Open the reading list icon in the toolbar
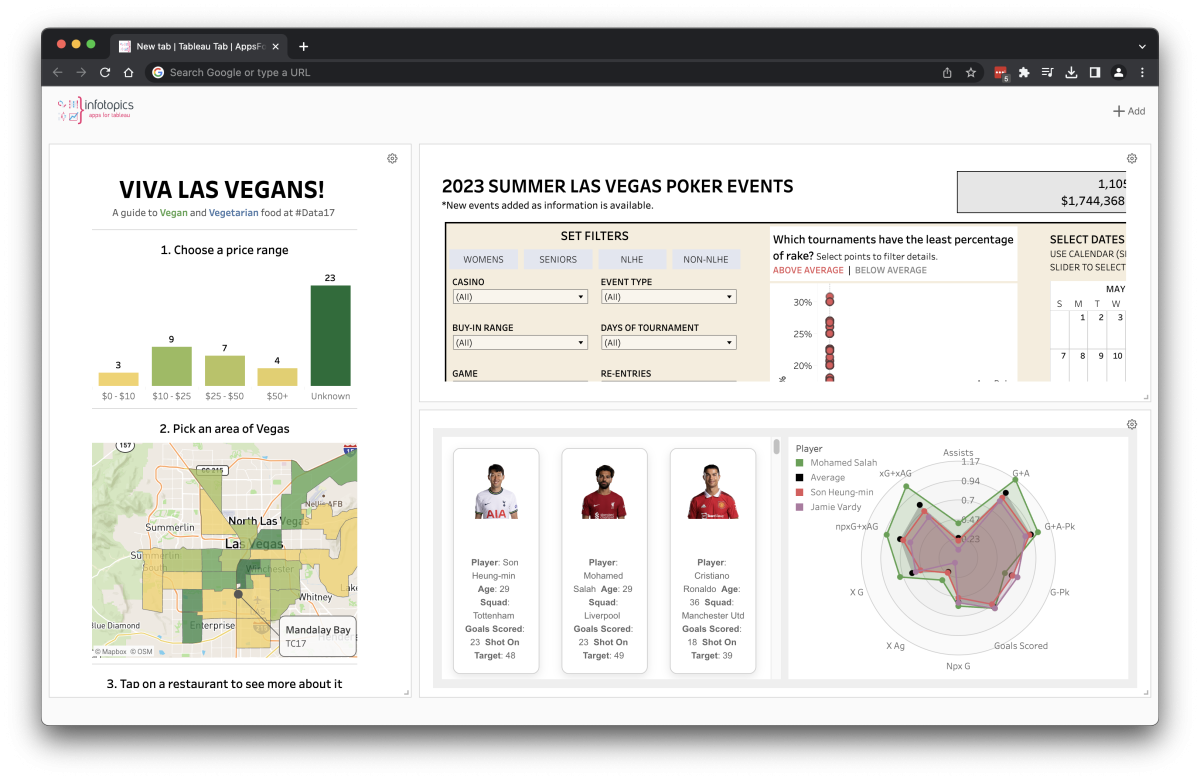This screenshot has width=1200, height=780. click(x=1047, y=72)
